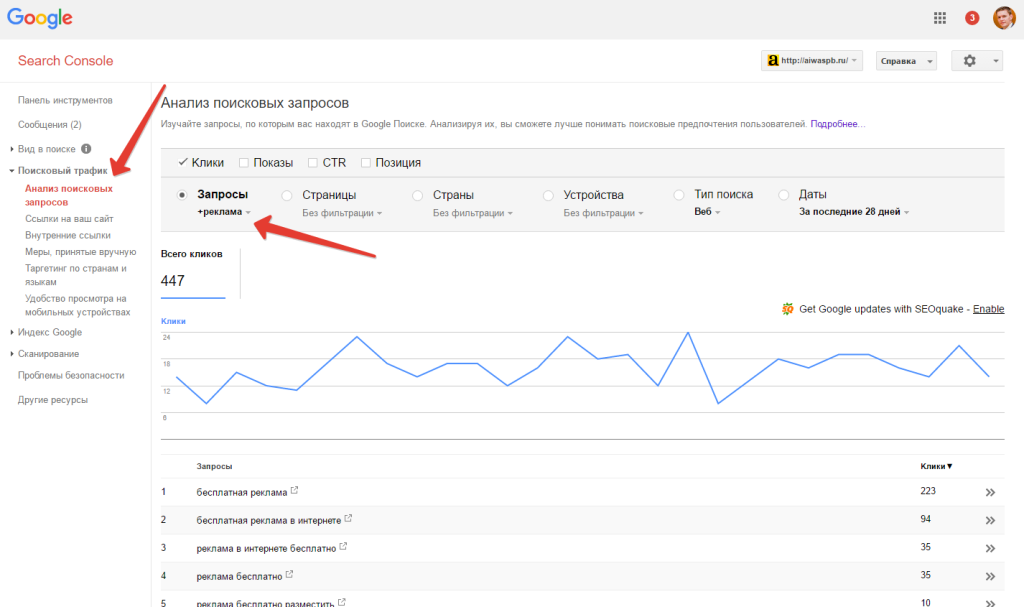Click the Запросы column header
Screen dimensions: 1024x607
click(214, 467)
